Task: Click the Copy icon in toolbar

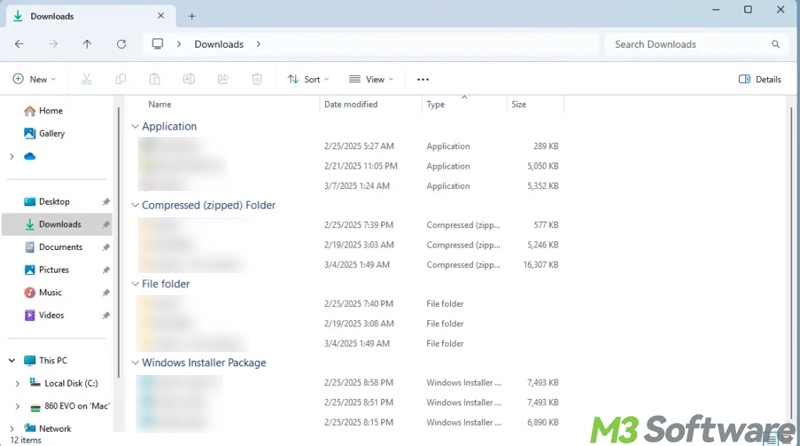Action: [x=121, y=79]
